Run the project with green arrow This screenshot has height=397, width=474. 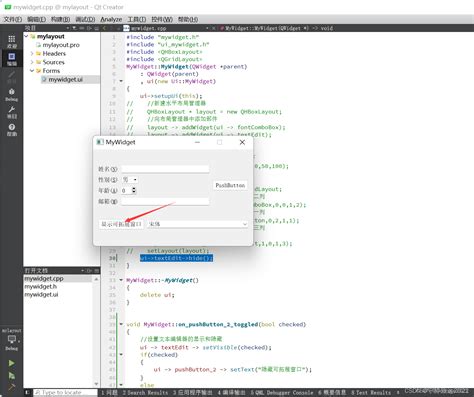pyautogui.click(x=12, y=363)
